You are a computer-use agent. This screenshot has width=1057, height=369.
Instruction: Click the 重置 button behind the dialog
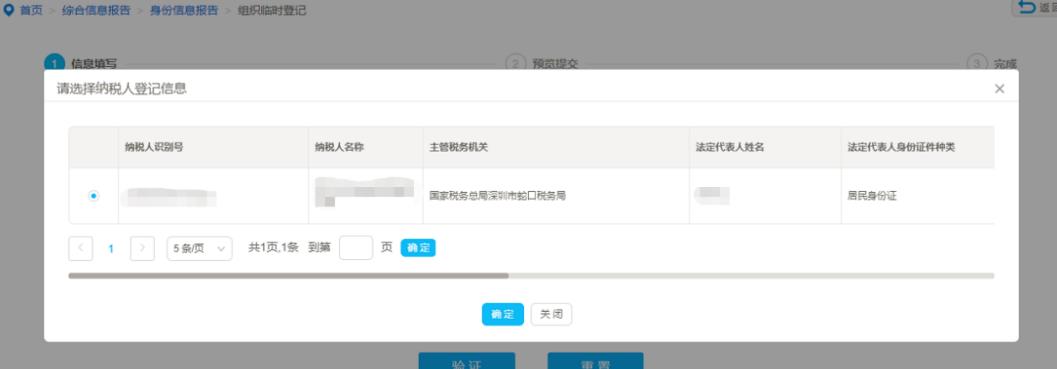595,361
